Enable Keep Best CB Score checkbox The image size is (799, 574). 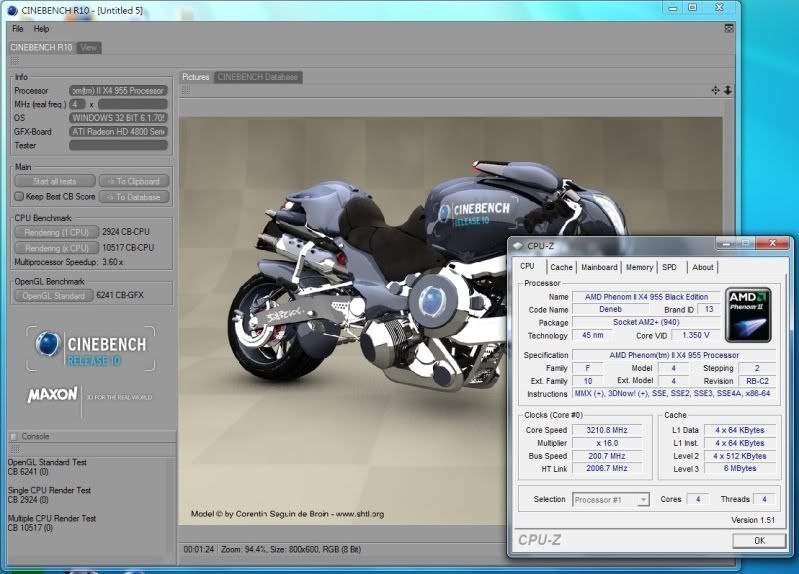tap(19, 196)
